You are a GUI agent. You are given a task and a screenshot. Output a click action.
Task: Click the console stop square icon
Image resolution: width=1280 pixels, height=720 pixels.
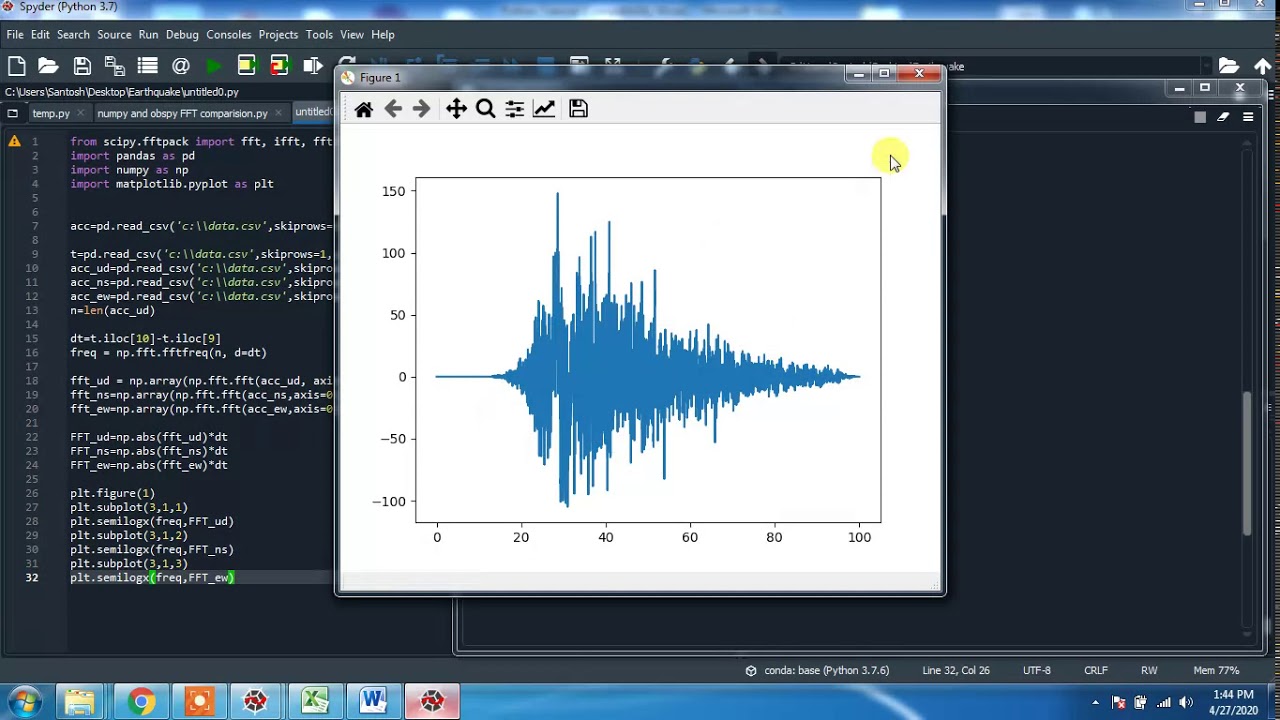point(1200,117)
